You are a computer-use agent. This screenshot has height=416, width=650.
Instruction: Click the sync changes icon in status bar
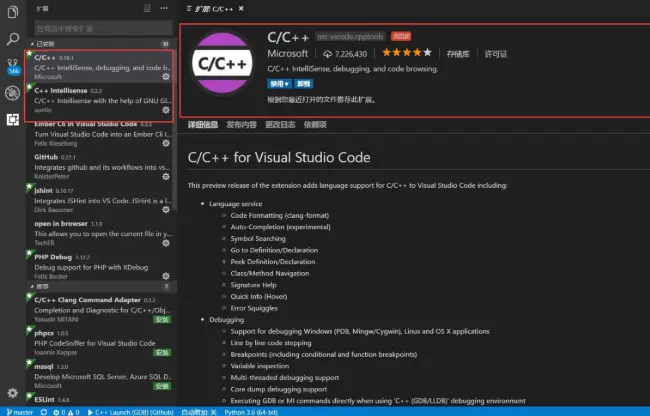click(44, 412)
